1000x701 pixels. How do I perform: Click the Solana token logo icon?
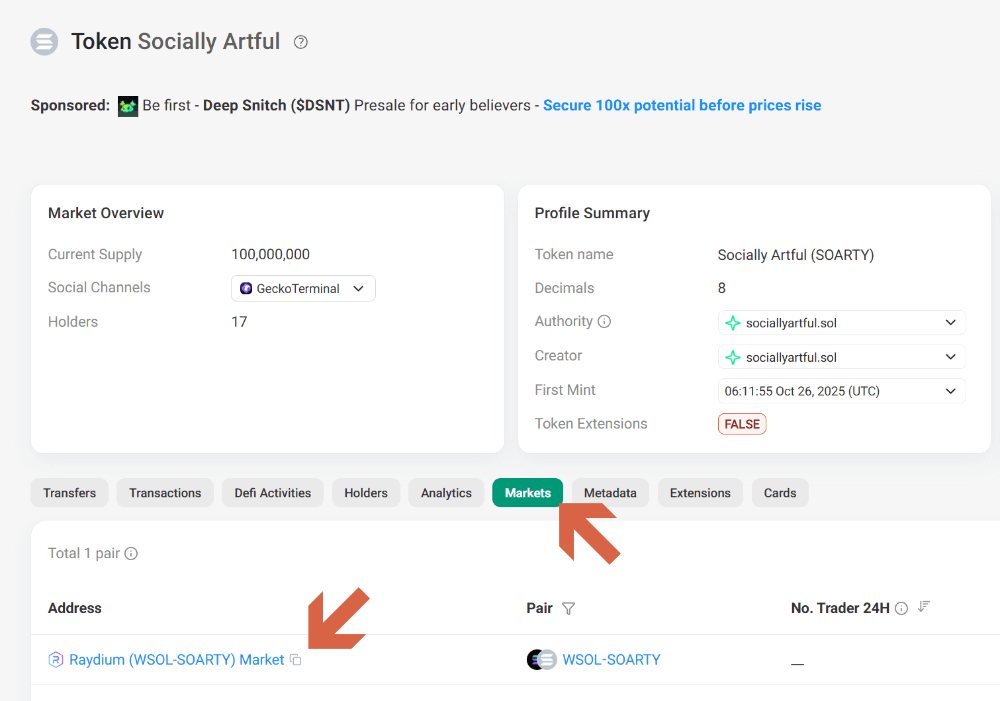click(x=44, y=42)
